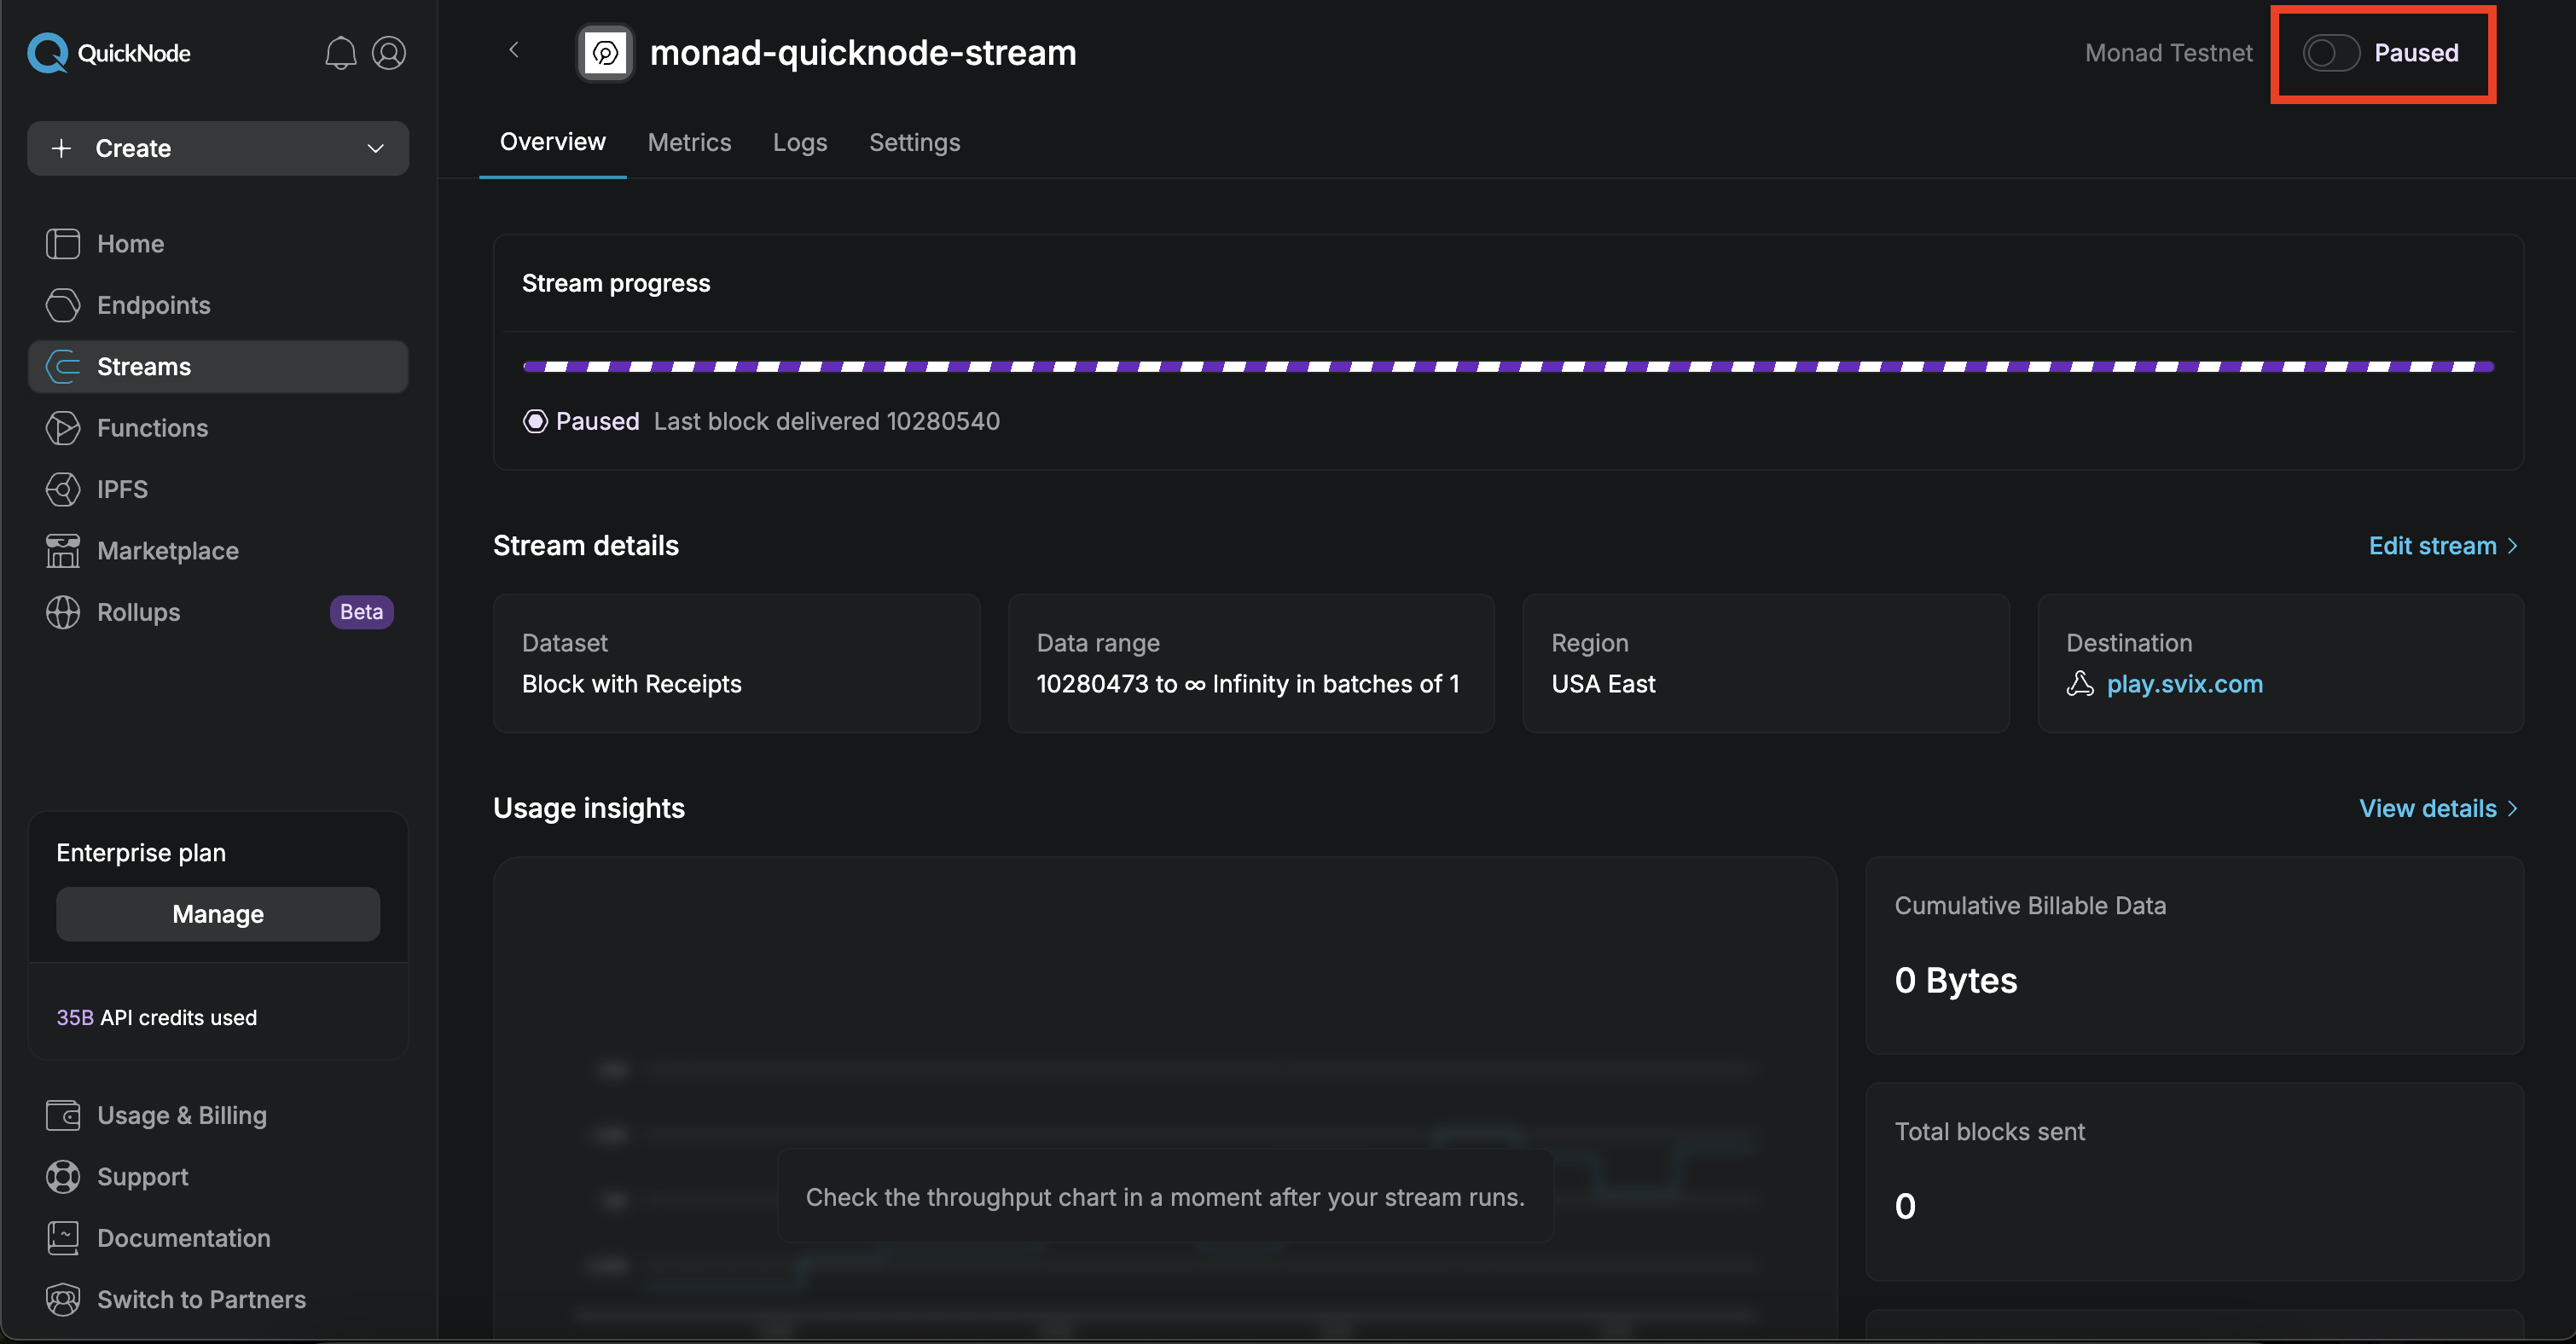Click the Manage plan button

tap(218, 914)
